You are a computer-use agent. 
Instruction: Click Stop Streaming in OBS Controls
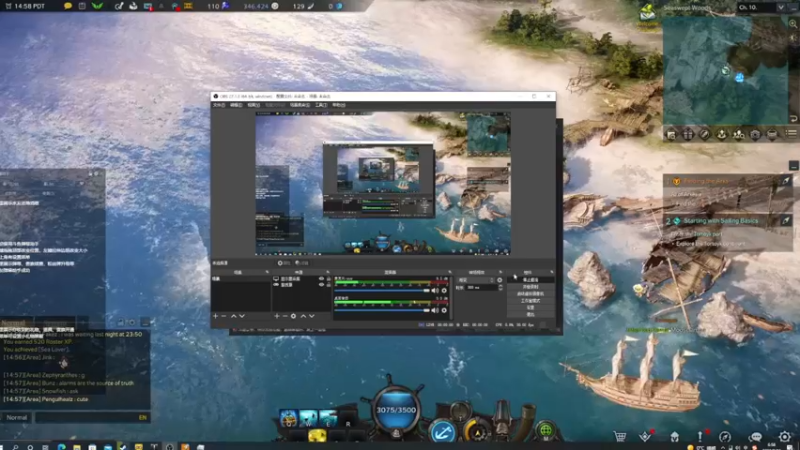[x=531, y=280]
